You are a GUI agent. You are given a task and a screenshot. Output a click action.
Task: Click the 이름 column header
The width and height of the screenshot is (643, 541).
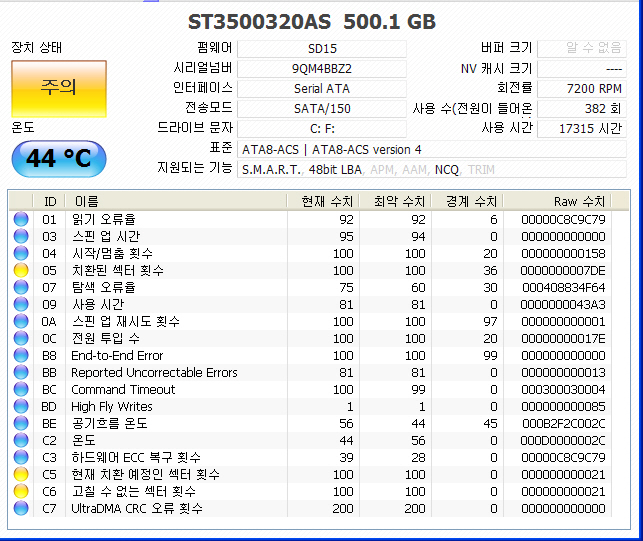(176, 201)
